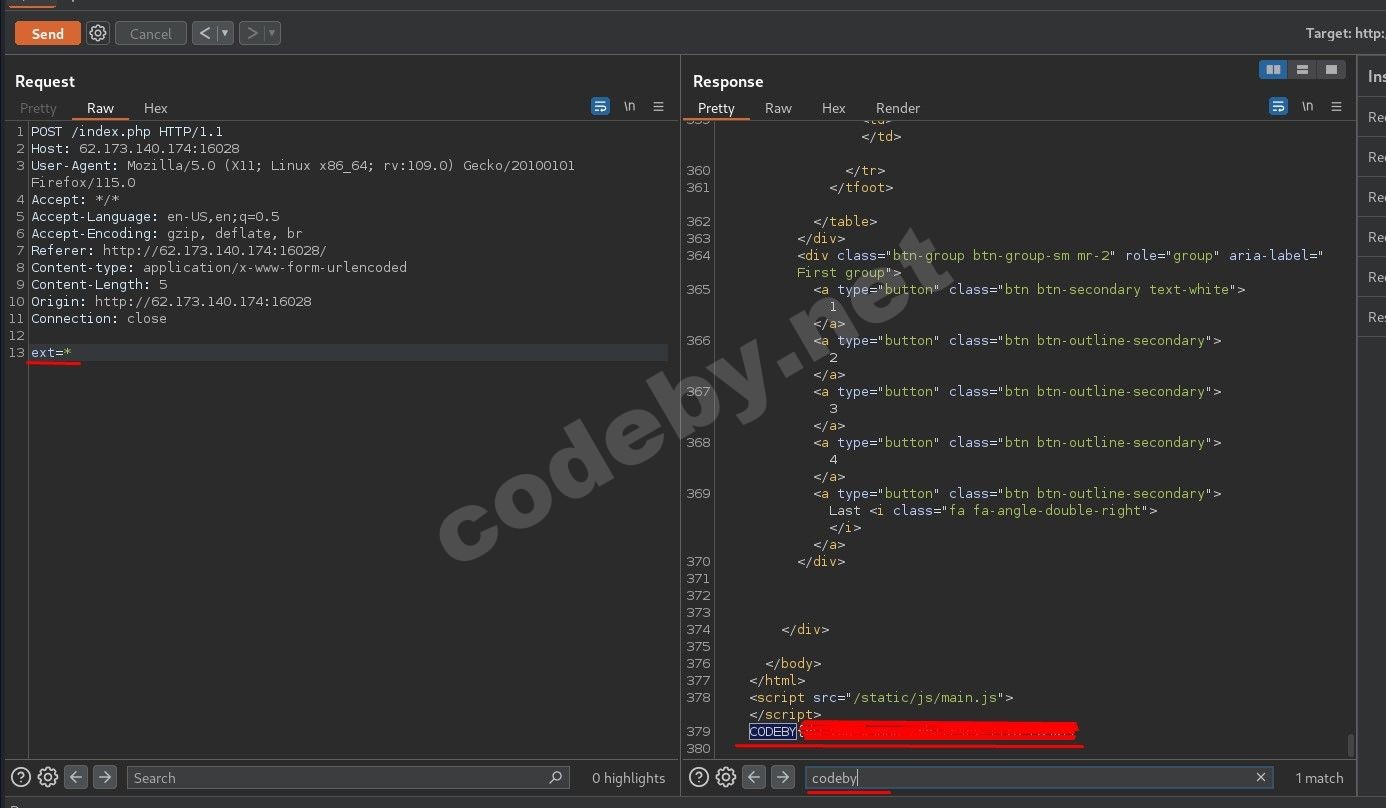
Task: Toggle word wrap in Response editor
Action: pos(1278,106)
